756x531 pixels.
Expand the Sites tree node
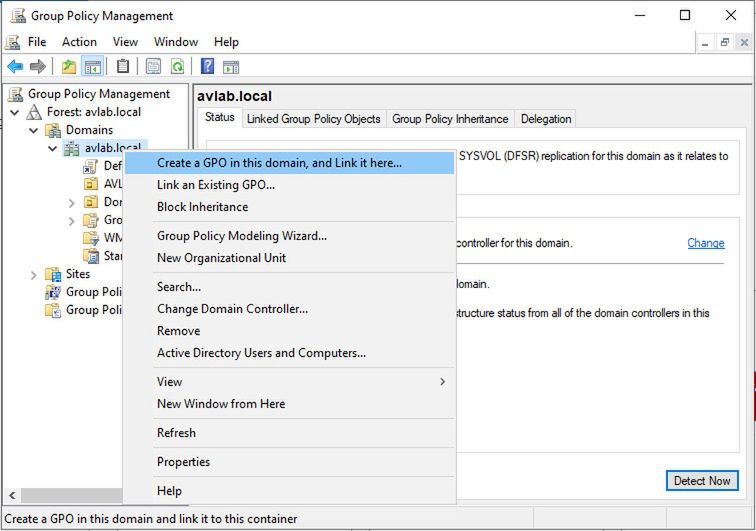33,275
